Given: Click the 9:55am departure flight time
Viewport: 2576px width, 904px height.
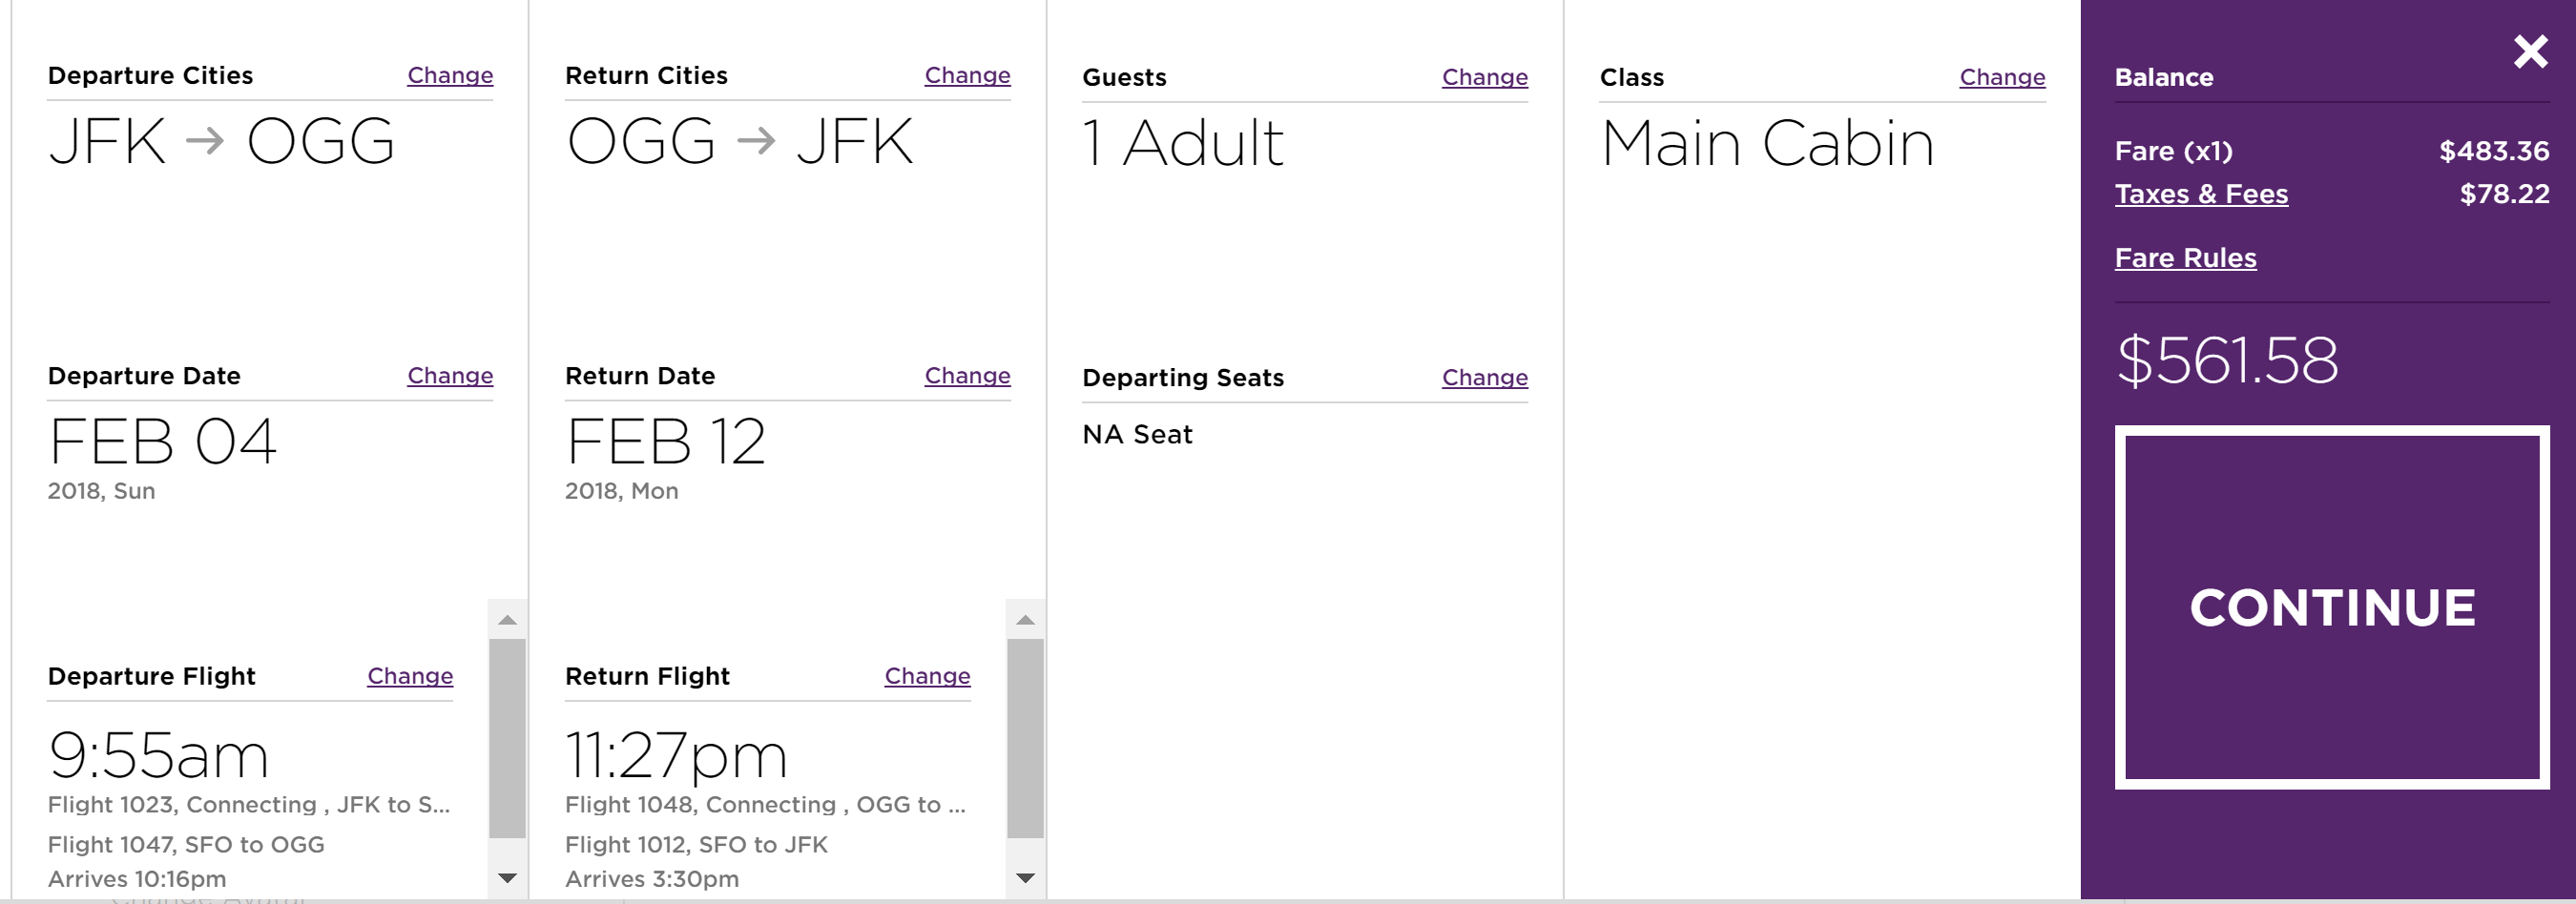Looking at the screenshot, I should [x=158, y=756].
